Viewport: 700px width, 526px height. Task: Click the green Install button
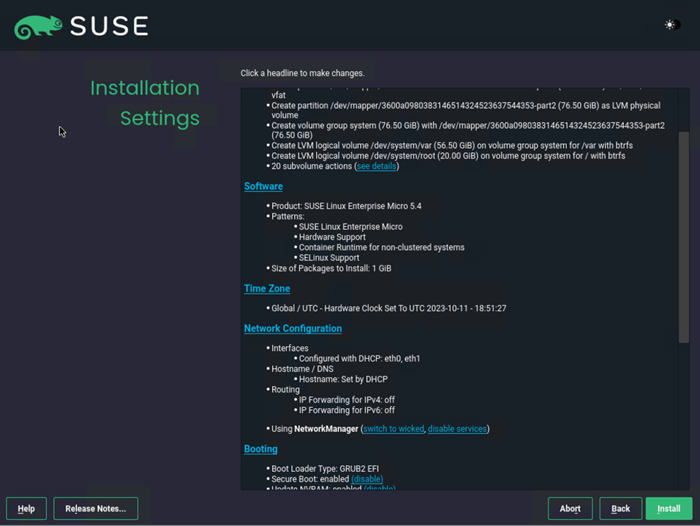click(x=669, y=509)
